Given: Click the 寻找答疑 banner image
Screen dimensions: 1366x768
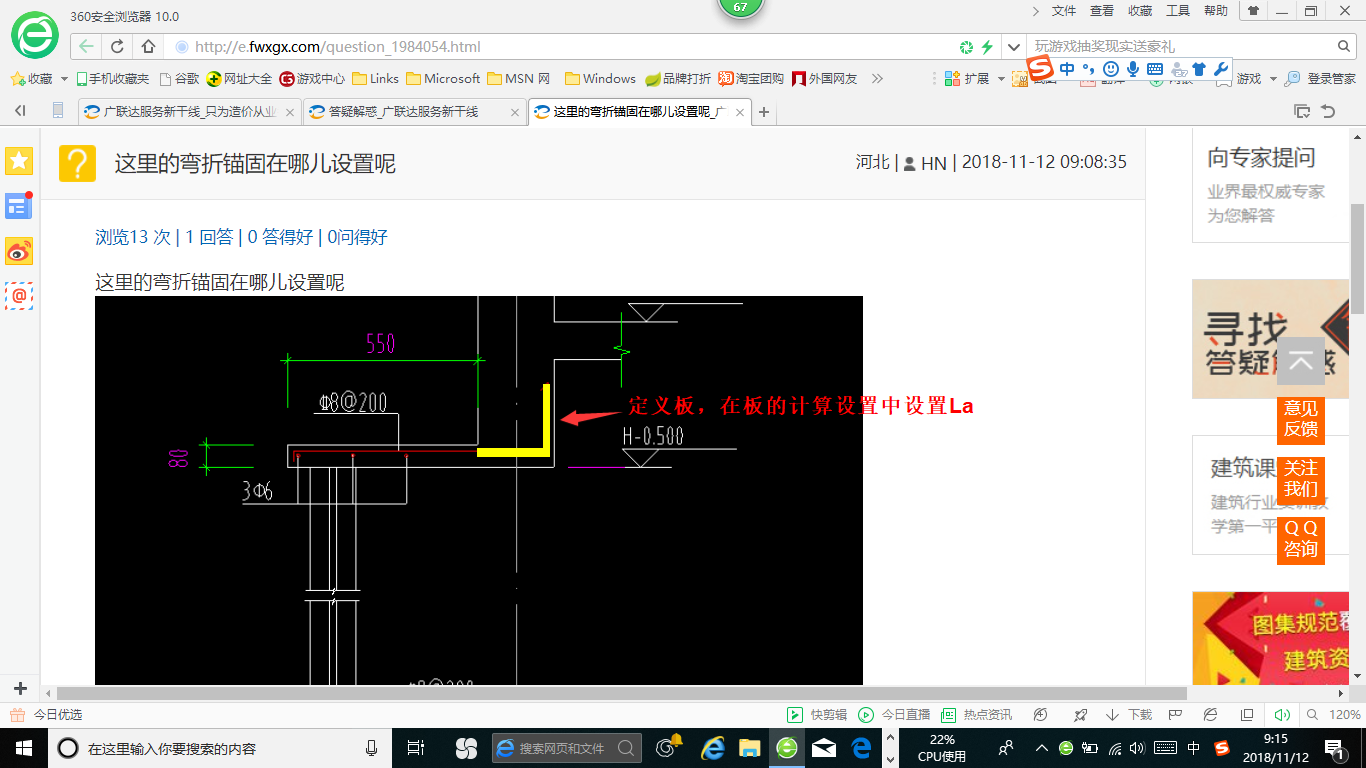Looking at the screenshot, I should click(1272, 339).
